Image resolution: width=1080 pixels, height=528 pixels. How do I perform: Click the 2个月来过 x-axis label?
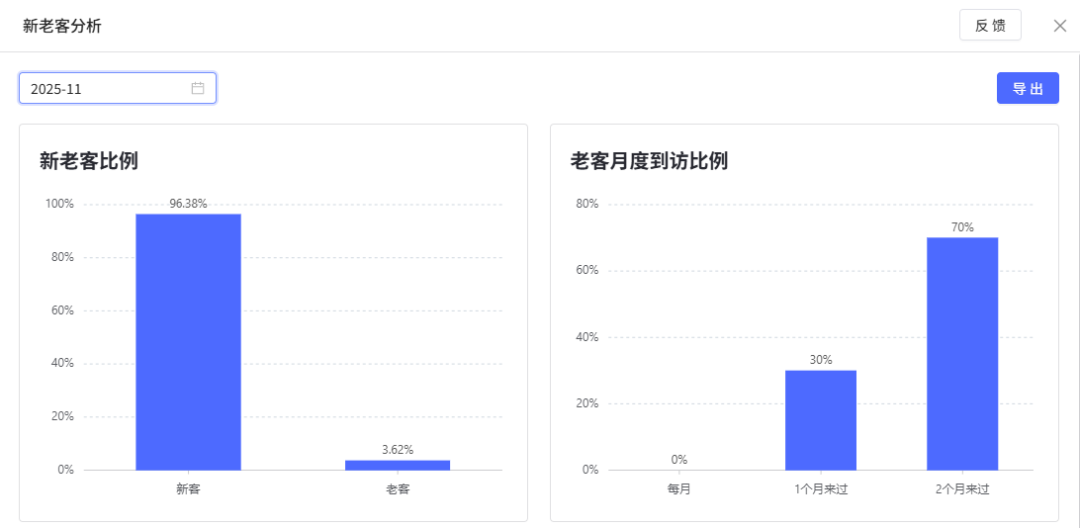pos(962,489)
